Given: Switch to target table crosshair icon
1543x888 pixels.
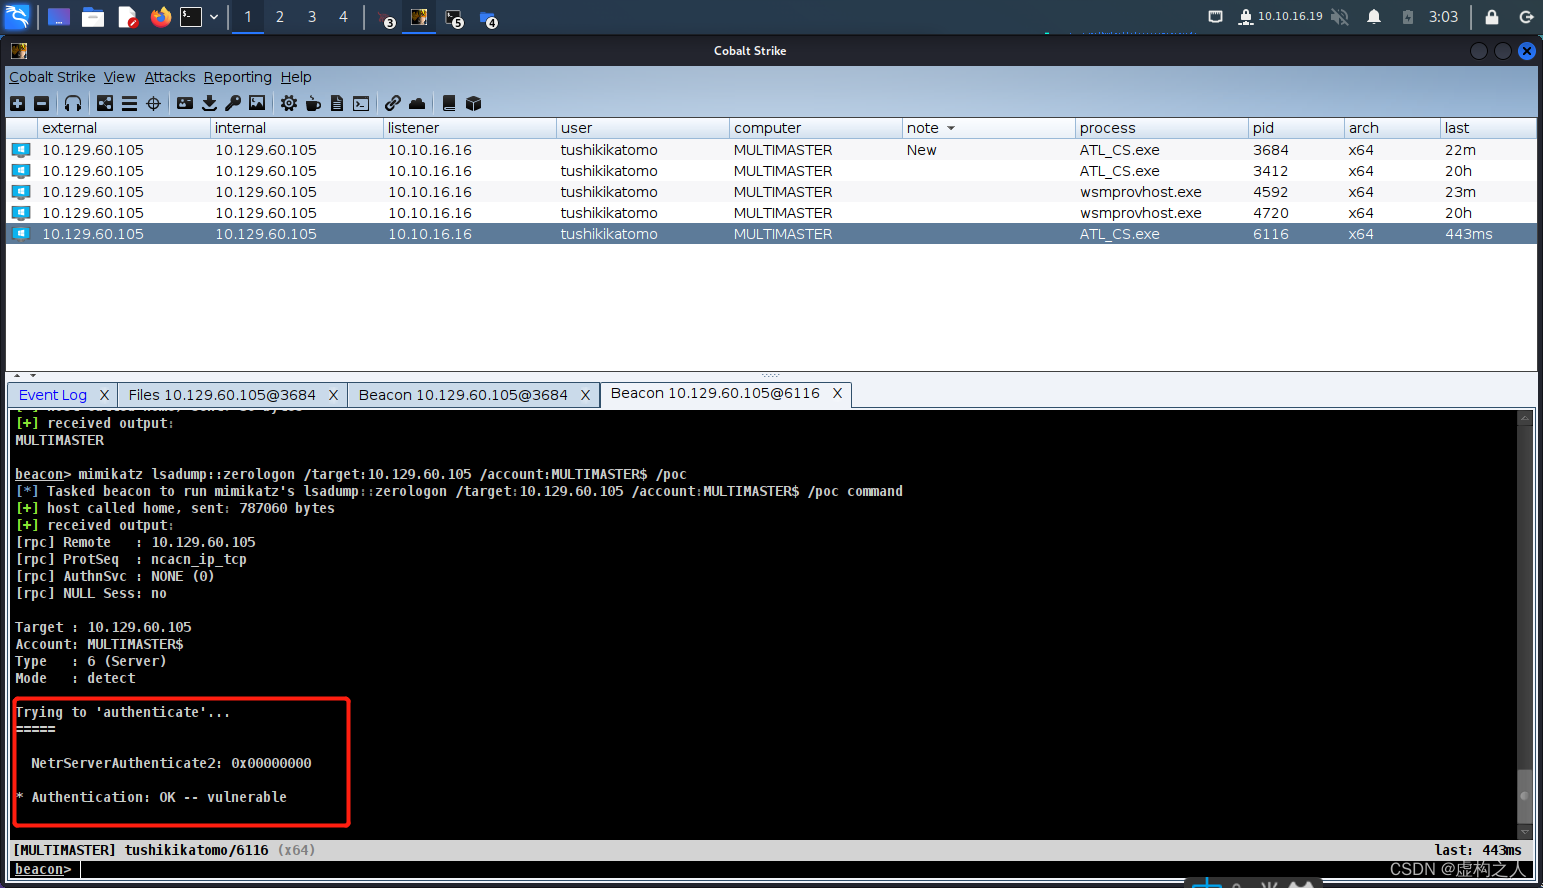Looking at the screenshot, I should pos(153,103).
